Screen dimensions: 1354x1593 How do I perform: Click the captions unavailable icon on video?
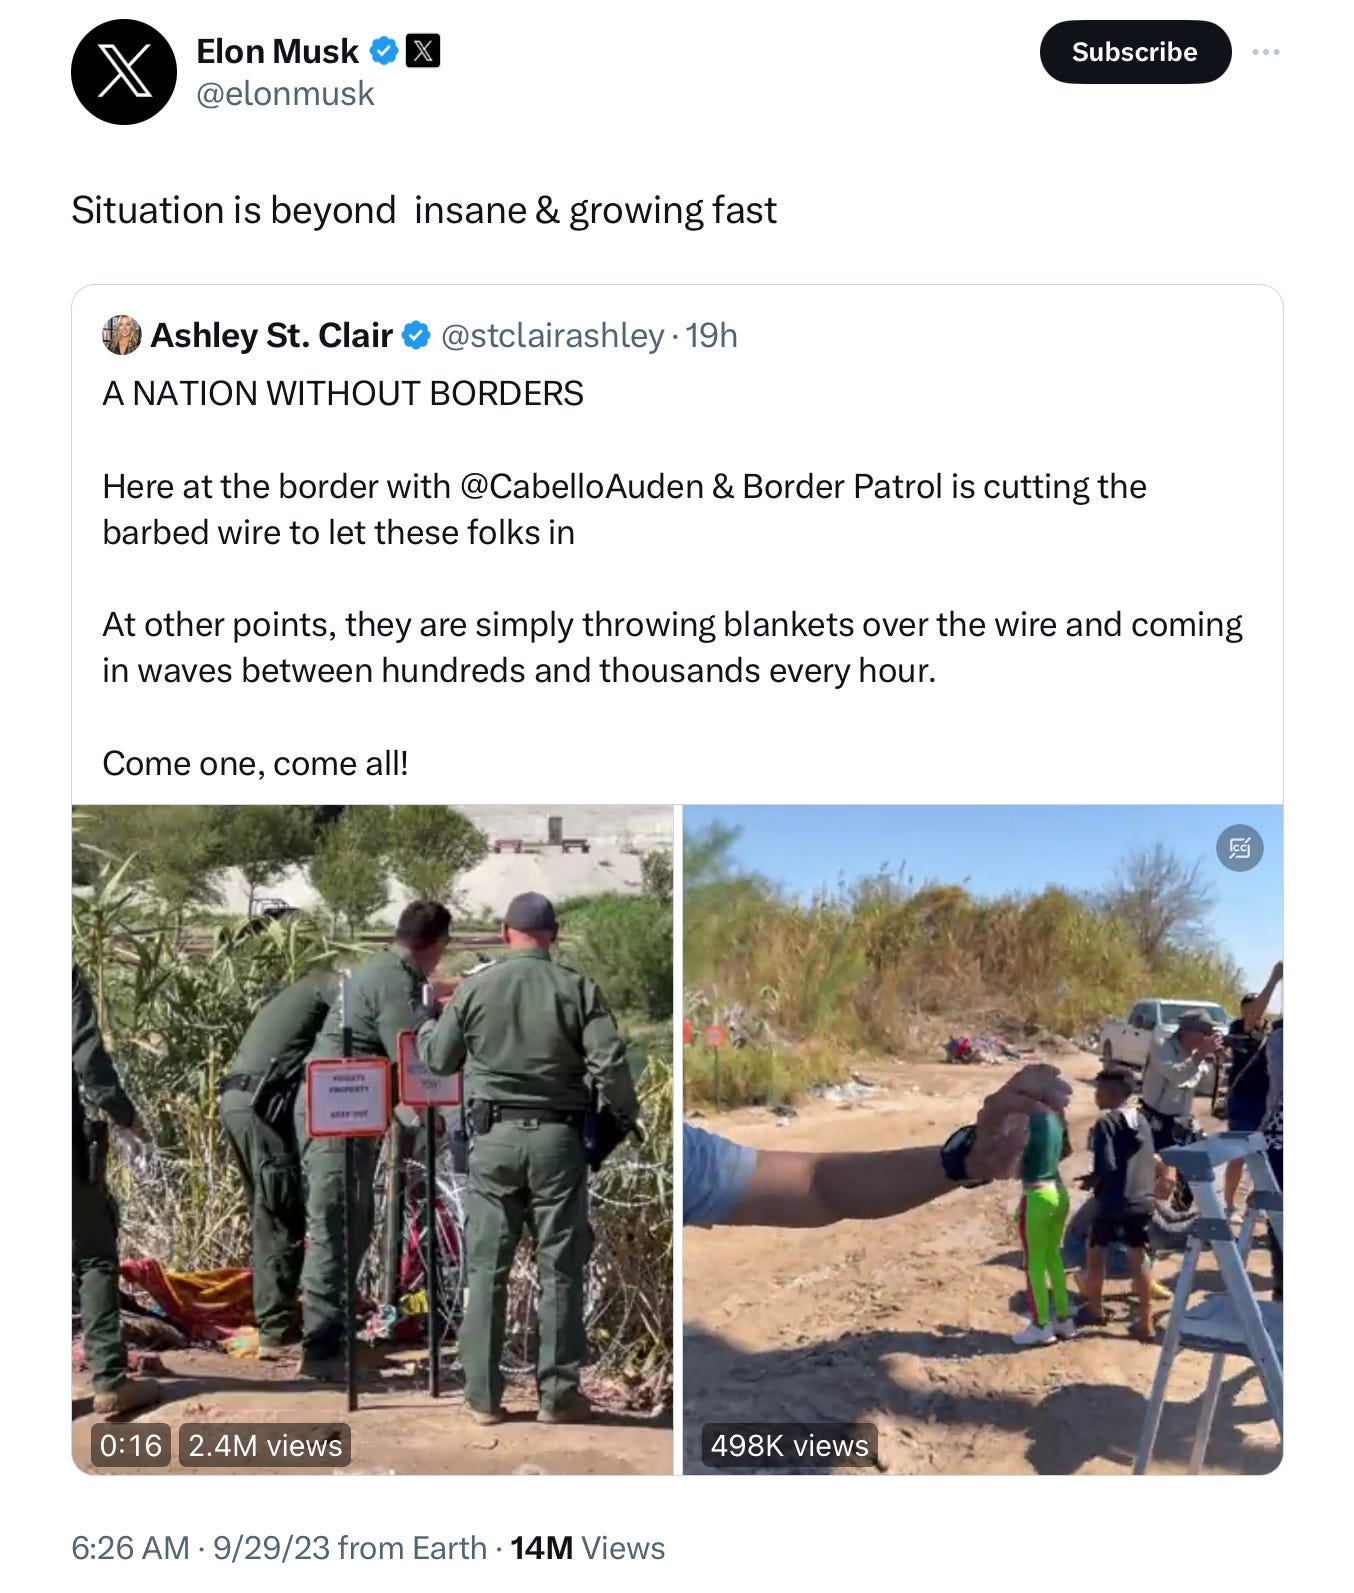(x=1240, y=848)
